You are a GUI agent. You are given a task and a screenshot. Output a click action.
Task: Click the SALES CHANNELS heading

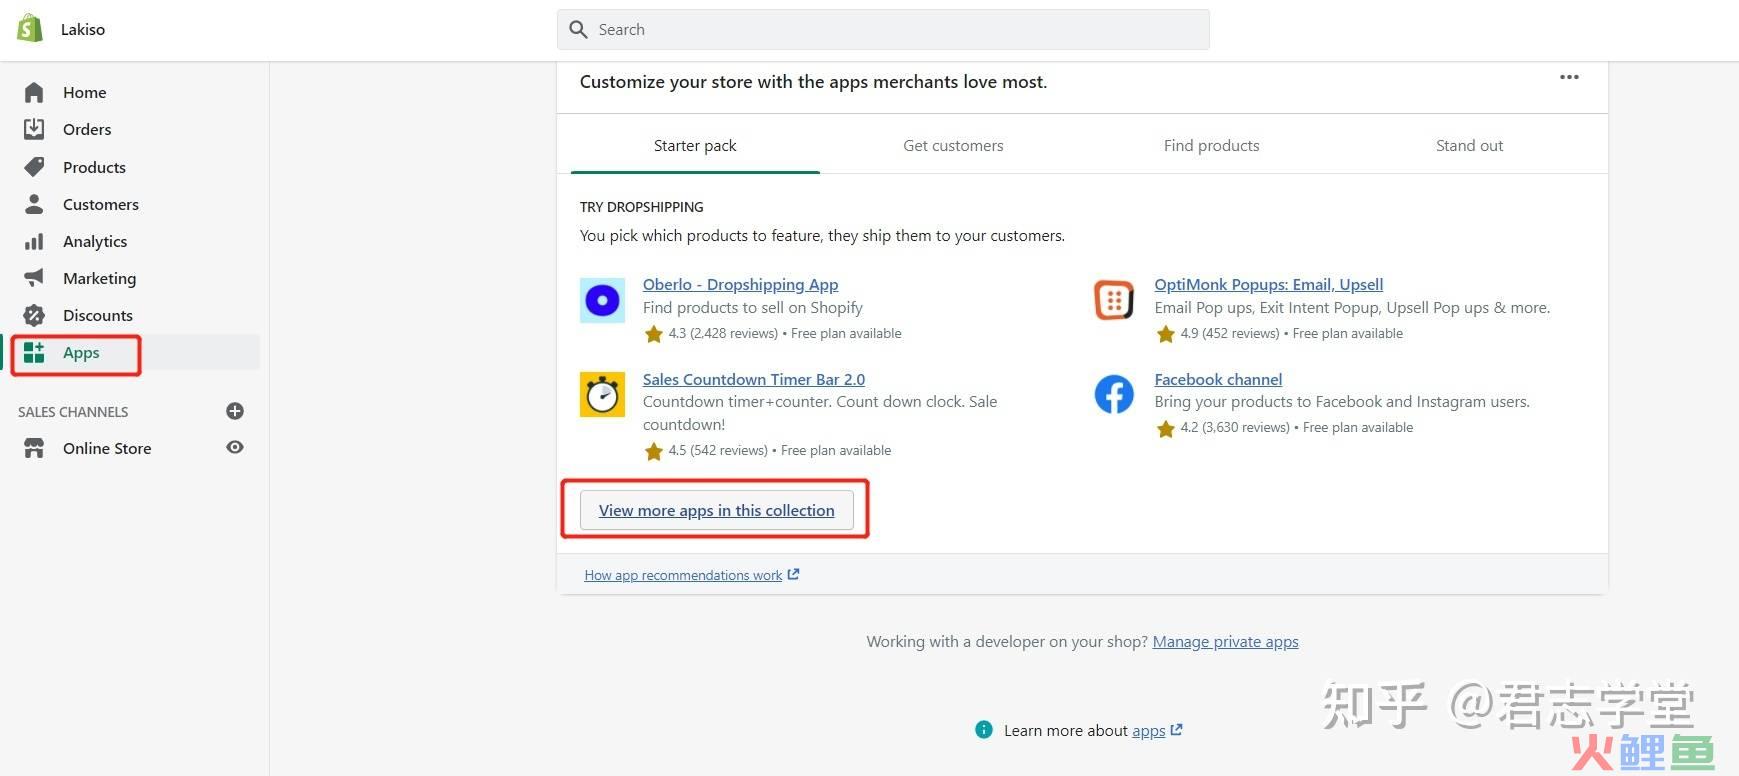tap(73, 412)
